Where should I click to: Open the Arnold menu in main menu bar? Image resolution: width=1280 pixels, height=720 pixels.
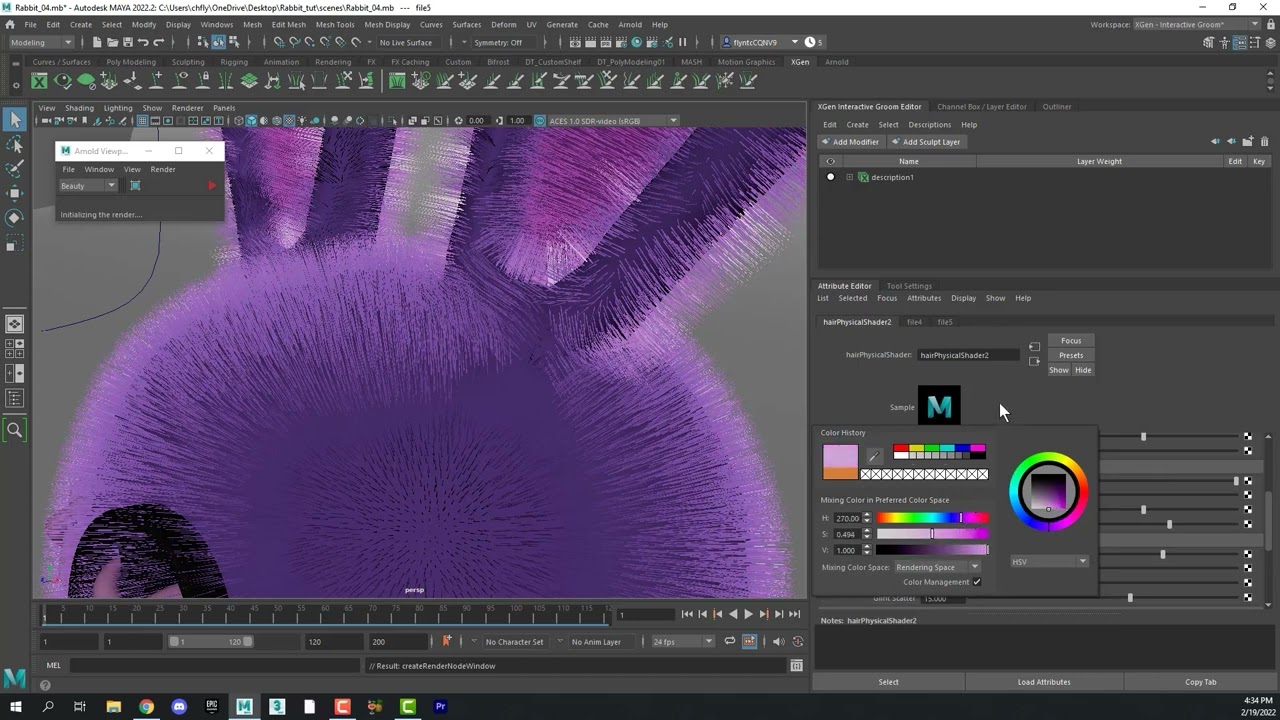tap(630, 24)
